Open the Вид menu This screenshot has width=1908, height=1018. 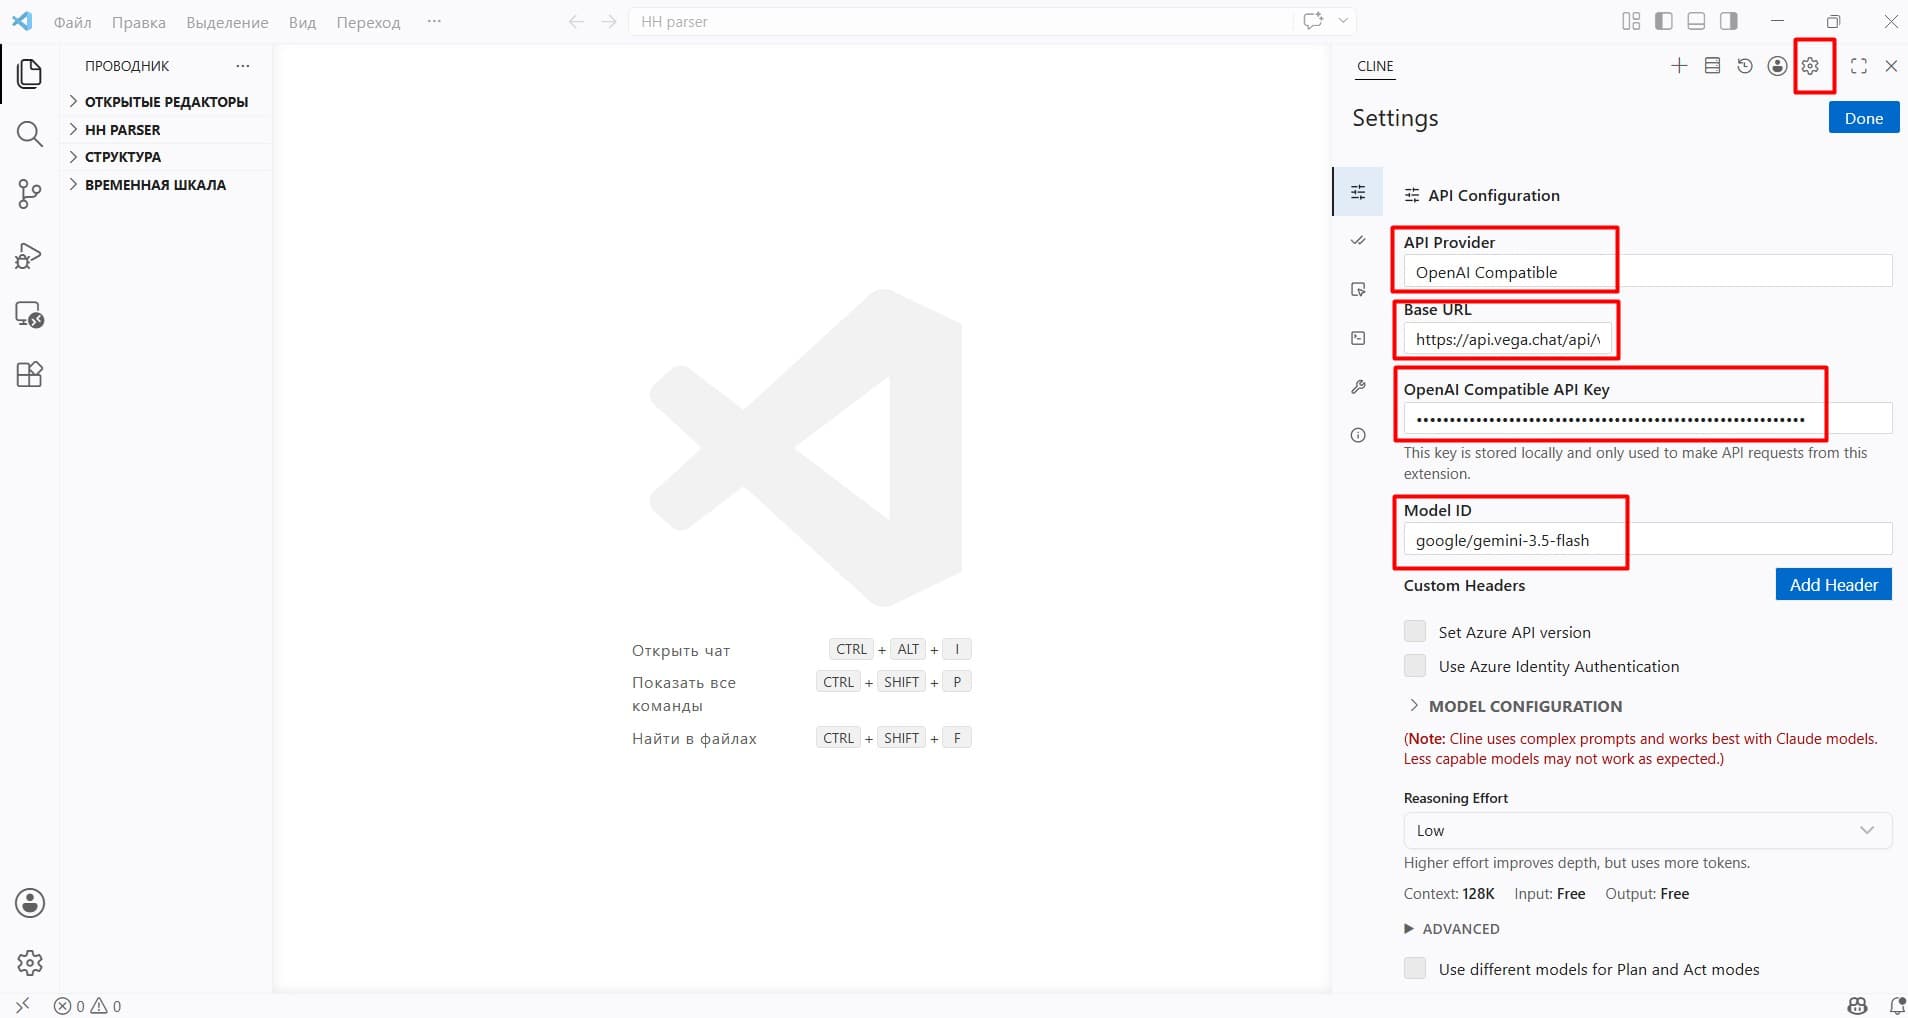pos(302,22)
